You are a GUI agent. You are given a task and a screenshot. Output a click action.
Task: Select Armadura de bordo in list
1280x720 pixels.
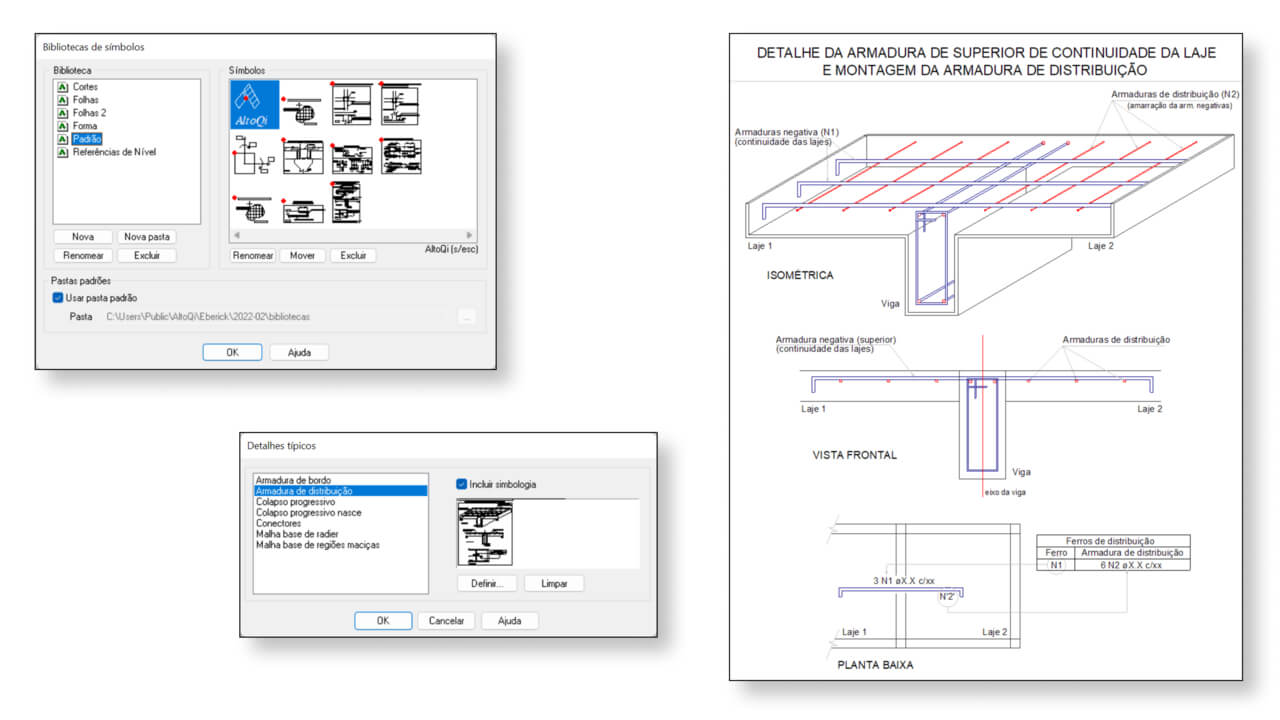[x=341, y=480]
